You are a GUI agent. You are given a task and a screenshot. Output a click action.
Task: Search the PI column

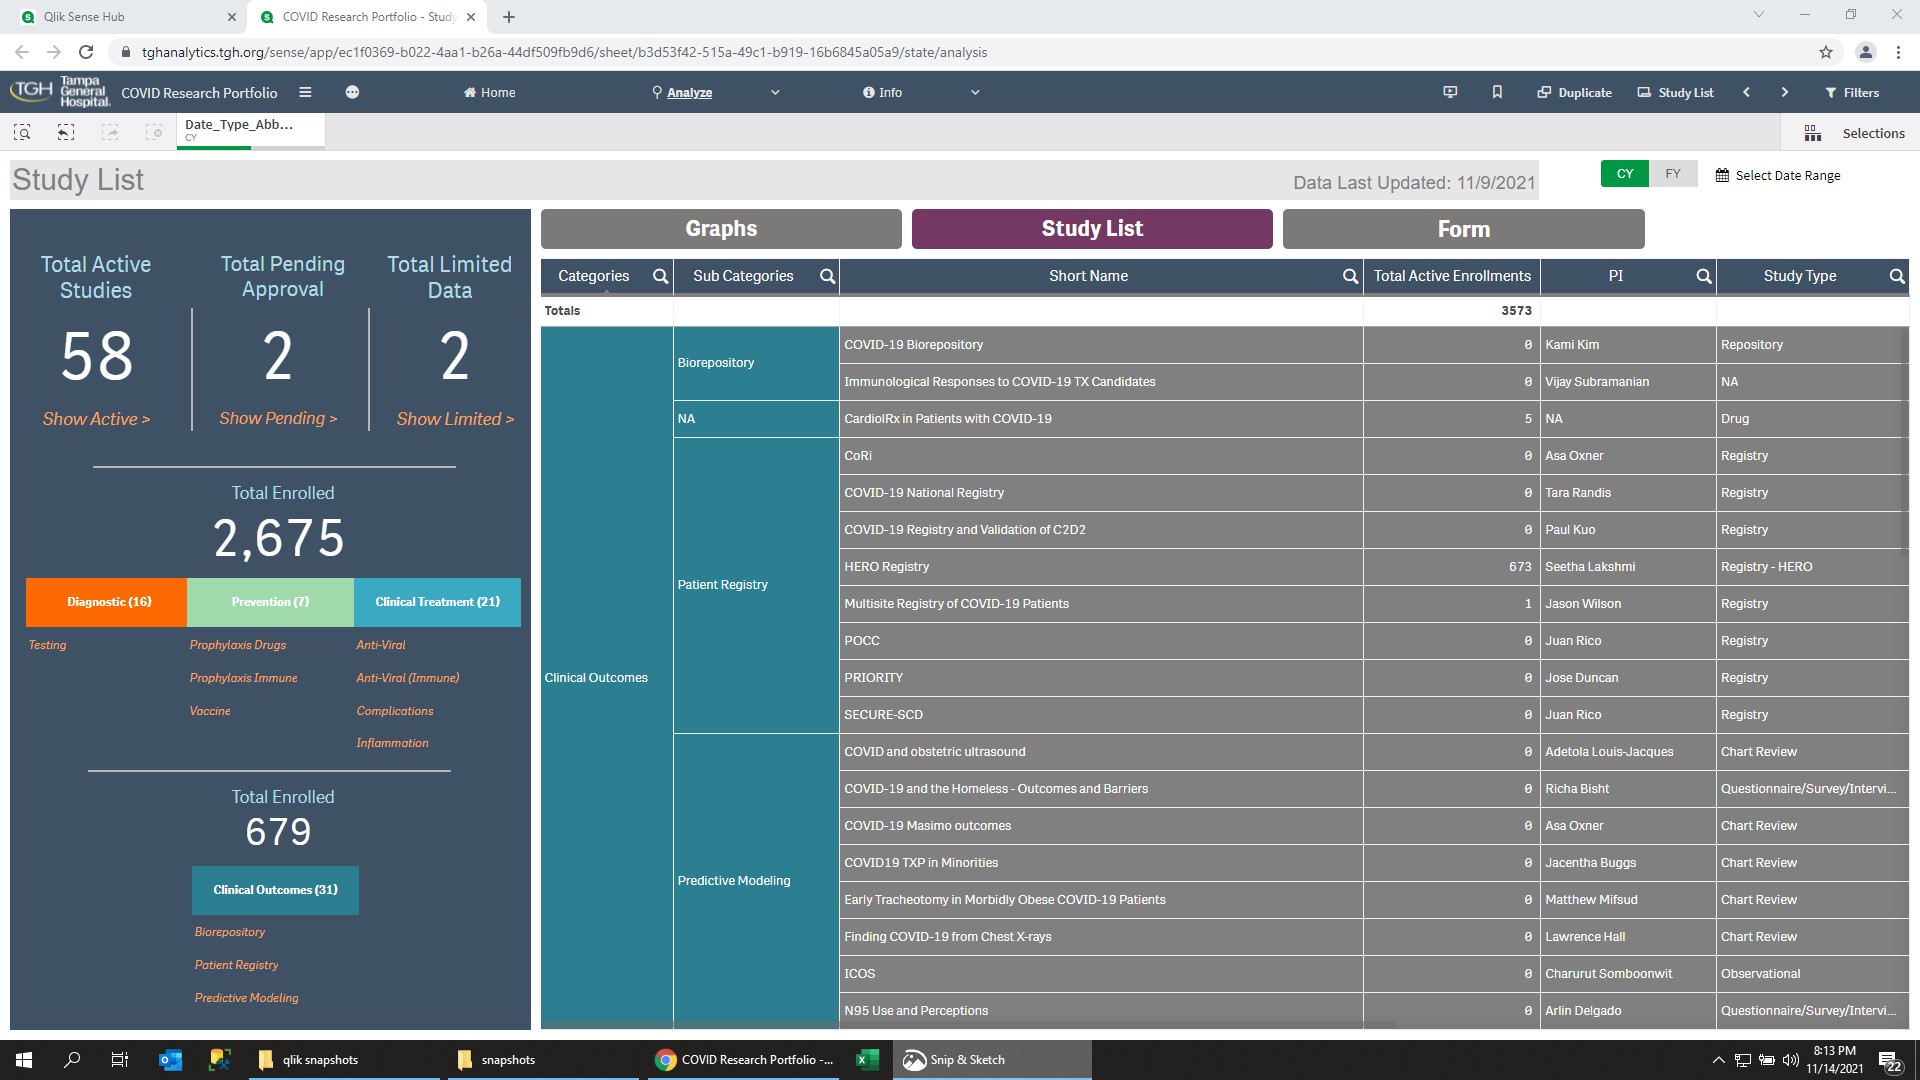pos(1705,276)
